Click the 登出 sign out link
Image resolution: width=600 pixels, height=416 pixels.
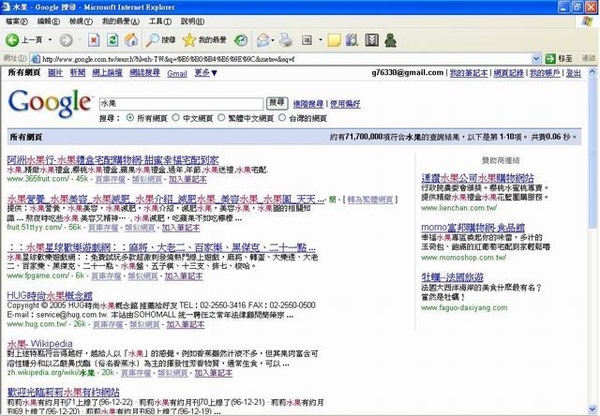[573, 73]
